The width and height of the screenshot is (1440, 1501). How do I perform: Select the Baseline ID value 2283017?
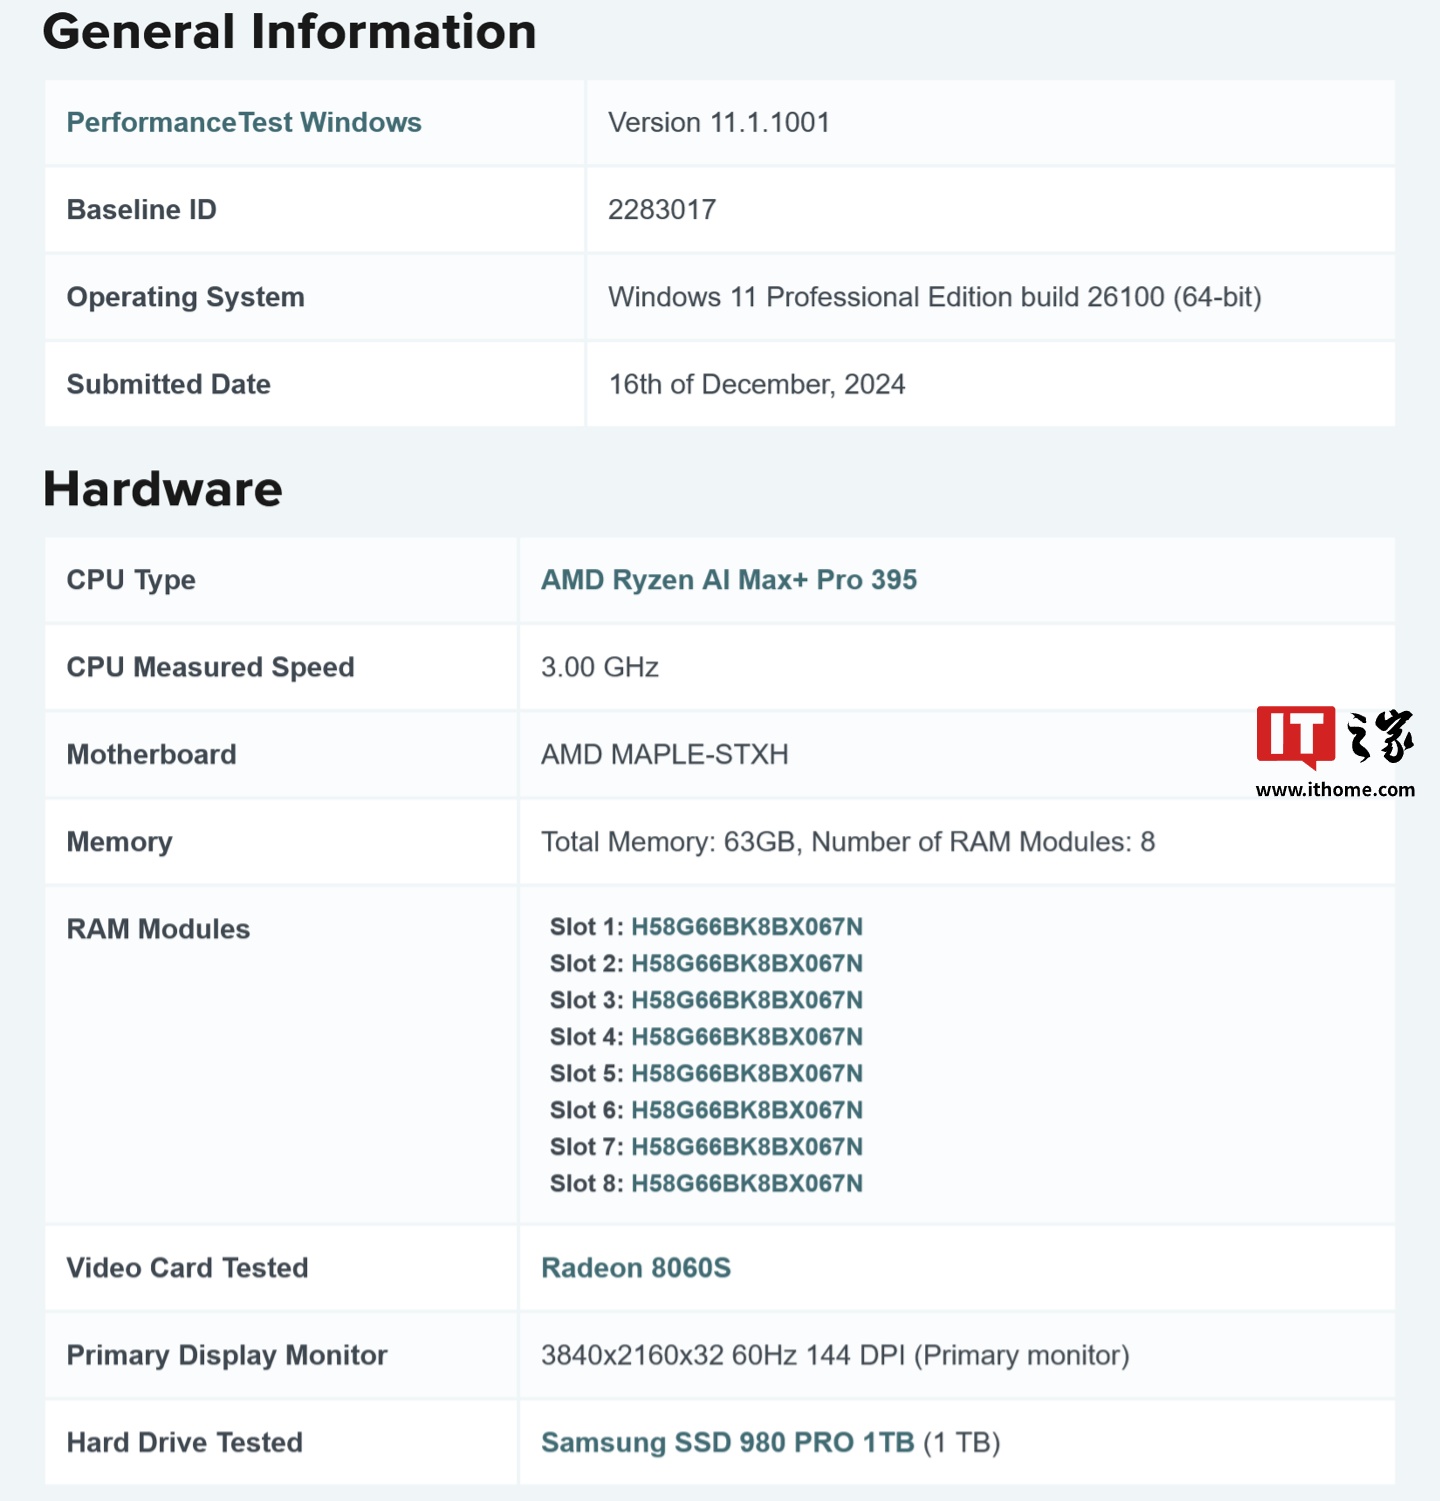tap(661, 209)
